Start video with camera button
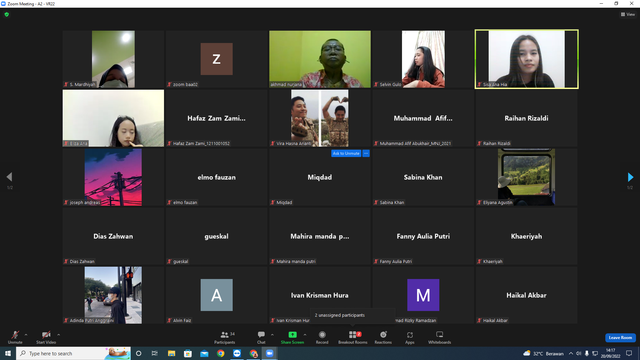This screenshot has height=360, width=640. [46, 337]
